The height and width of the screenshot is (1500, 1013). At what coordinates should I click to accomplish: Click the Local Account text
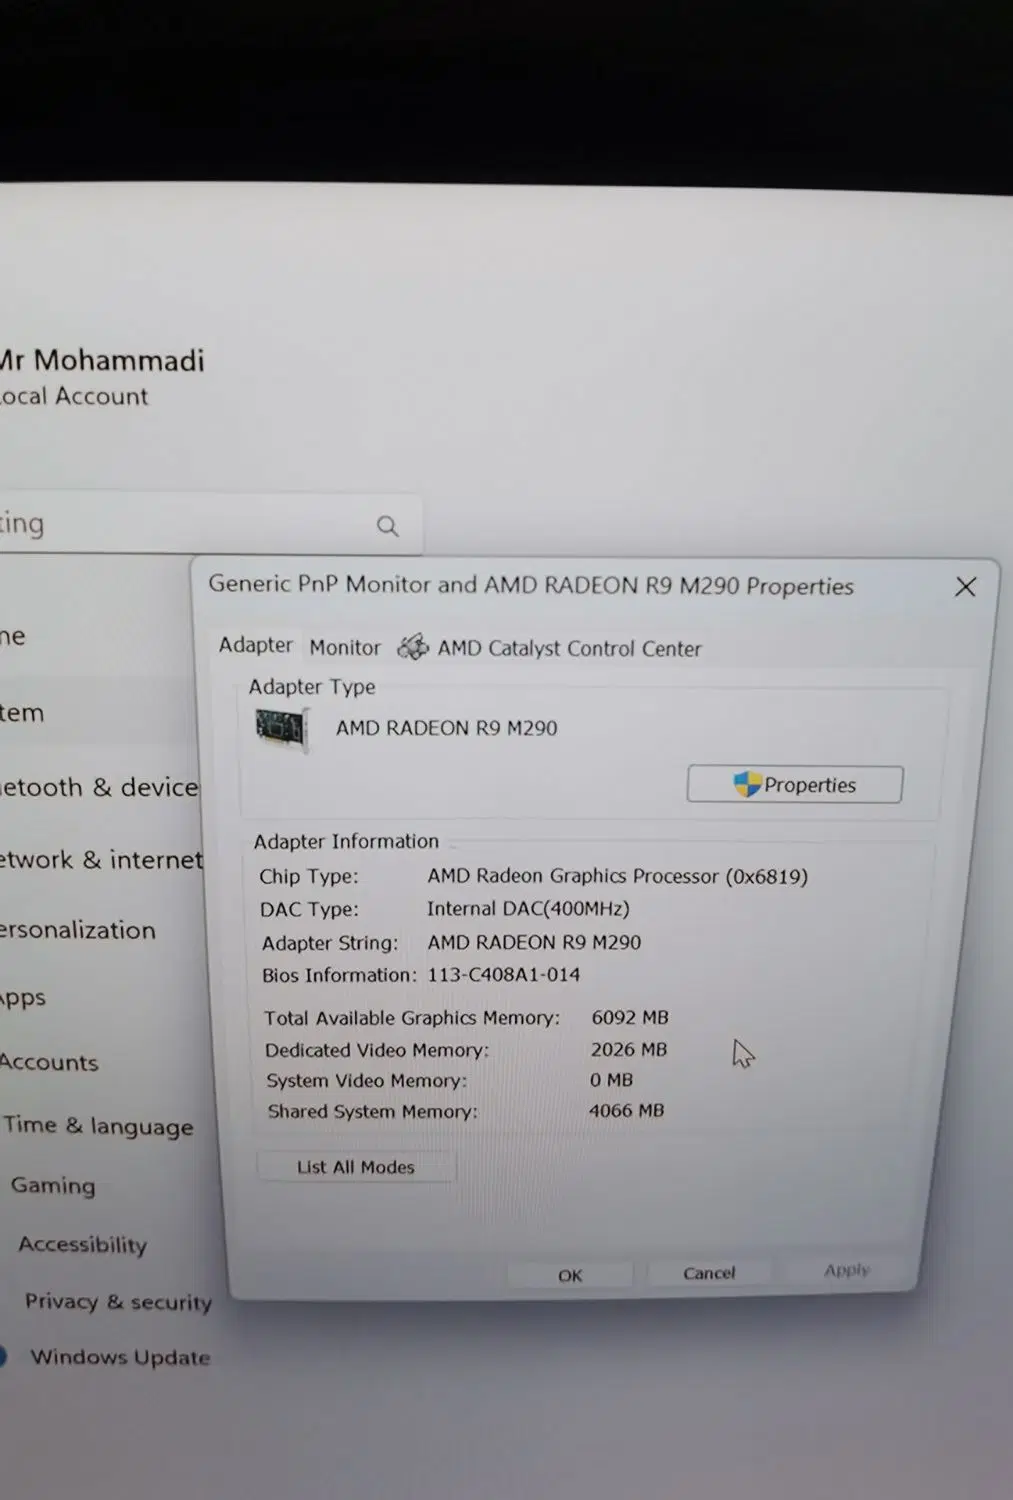pos(74,396)
